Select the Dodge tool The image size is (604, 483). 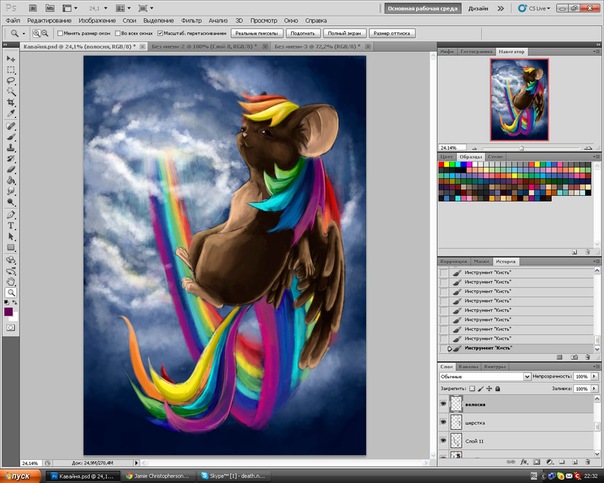click(11, 202)
